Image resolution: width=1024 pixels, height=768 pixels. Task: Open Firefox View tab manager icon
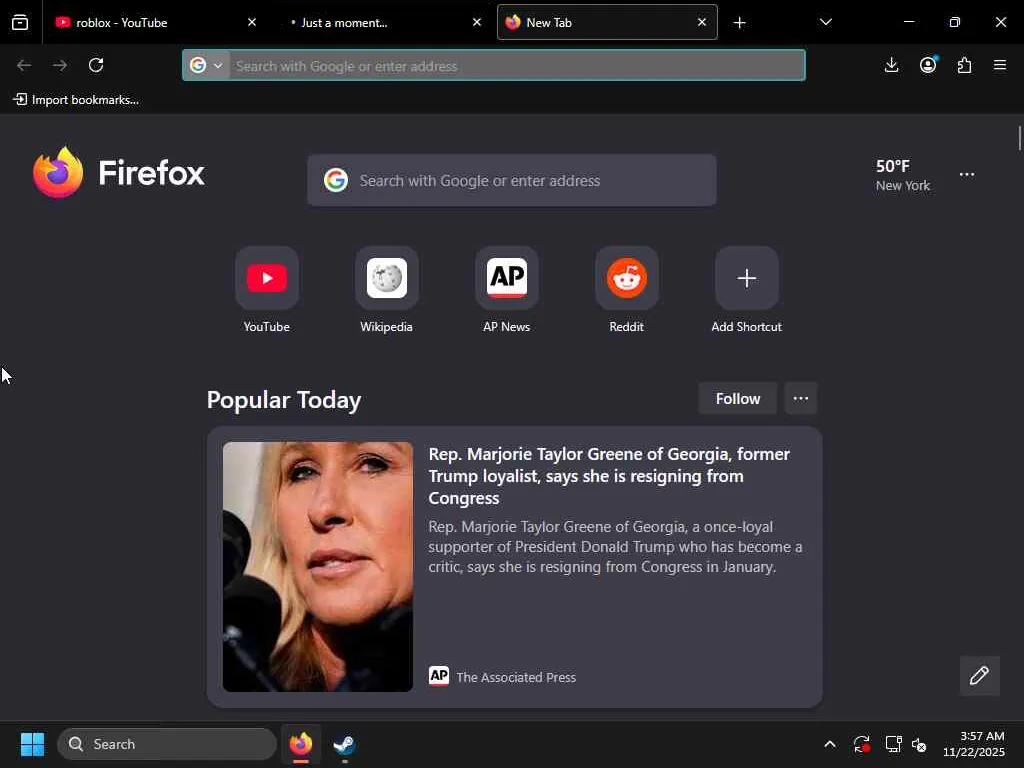coord(20,22)
